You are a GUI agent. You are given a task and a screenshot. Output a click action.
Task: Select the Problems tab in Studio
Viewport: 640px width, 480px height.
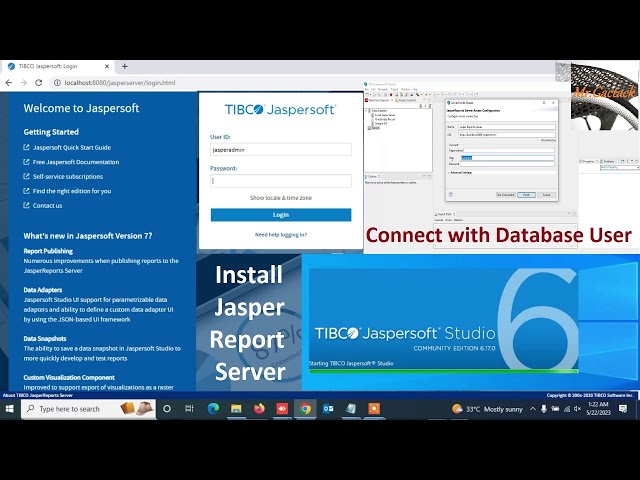(x=608, y=161)
